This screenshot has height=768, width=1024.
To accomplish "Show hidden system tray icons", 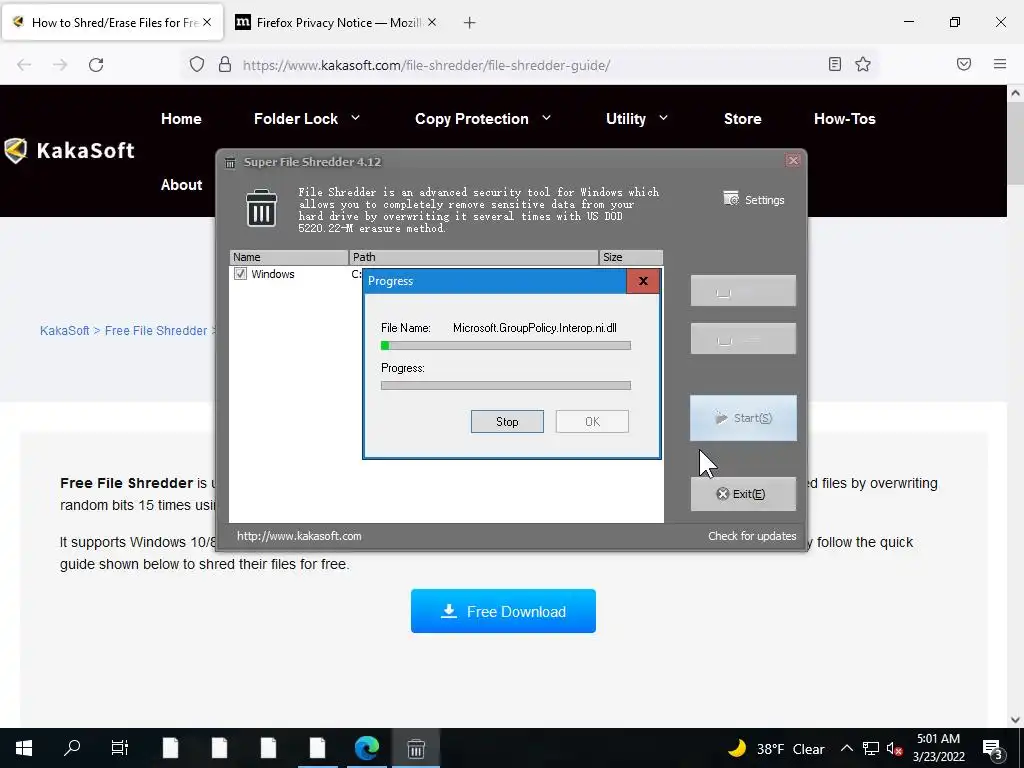I will coord(846,748).
